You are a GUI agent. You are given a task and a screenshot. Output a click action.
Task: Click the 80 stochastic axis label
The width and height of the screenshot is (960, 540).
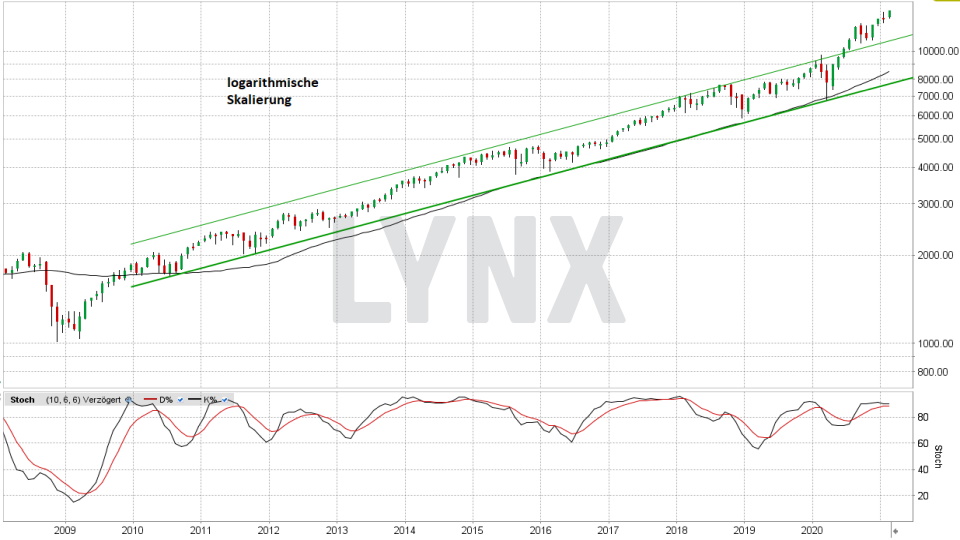point(923,418)
